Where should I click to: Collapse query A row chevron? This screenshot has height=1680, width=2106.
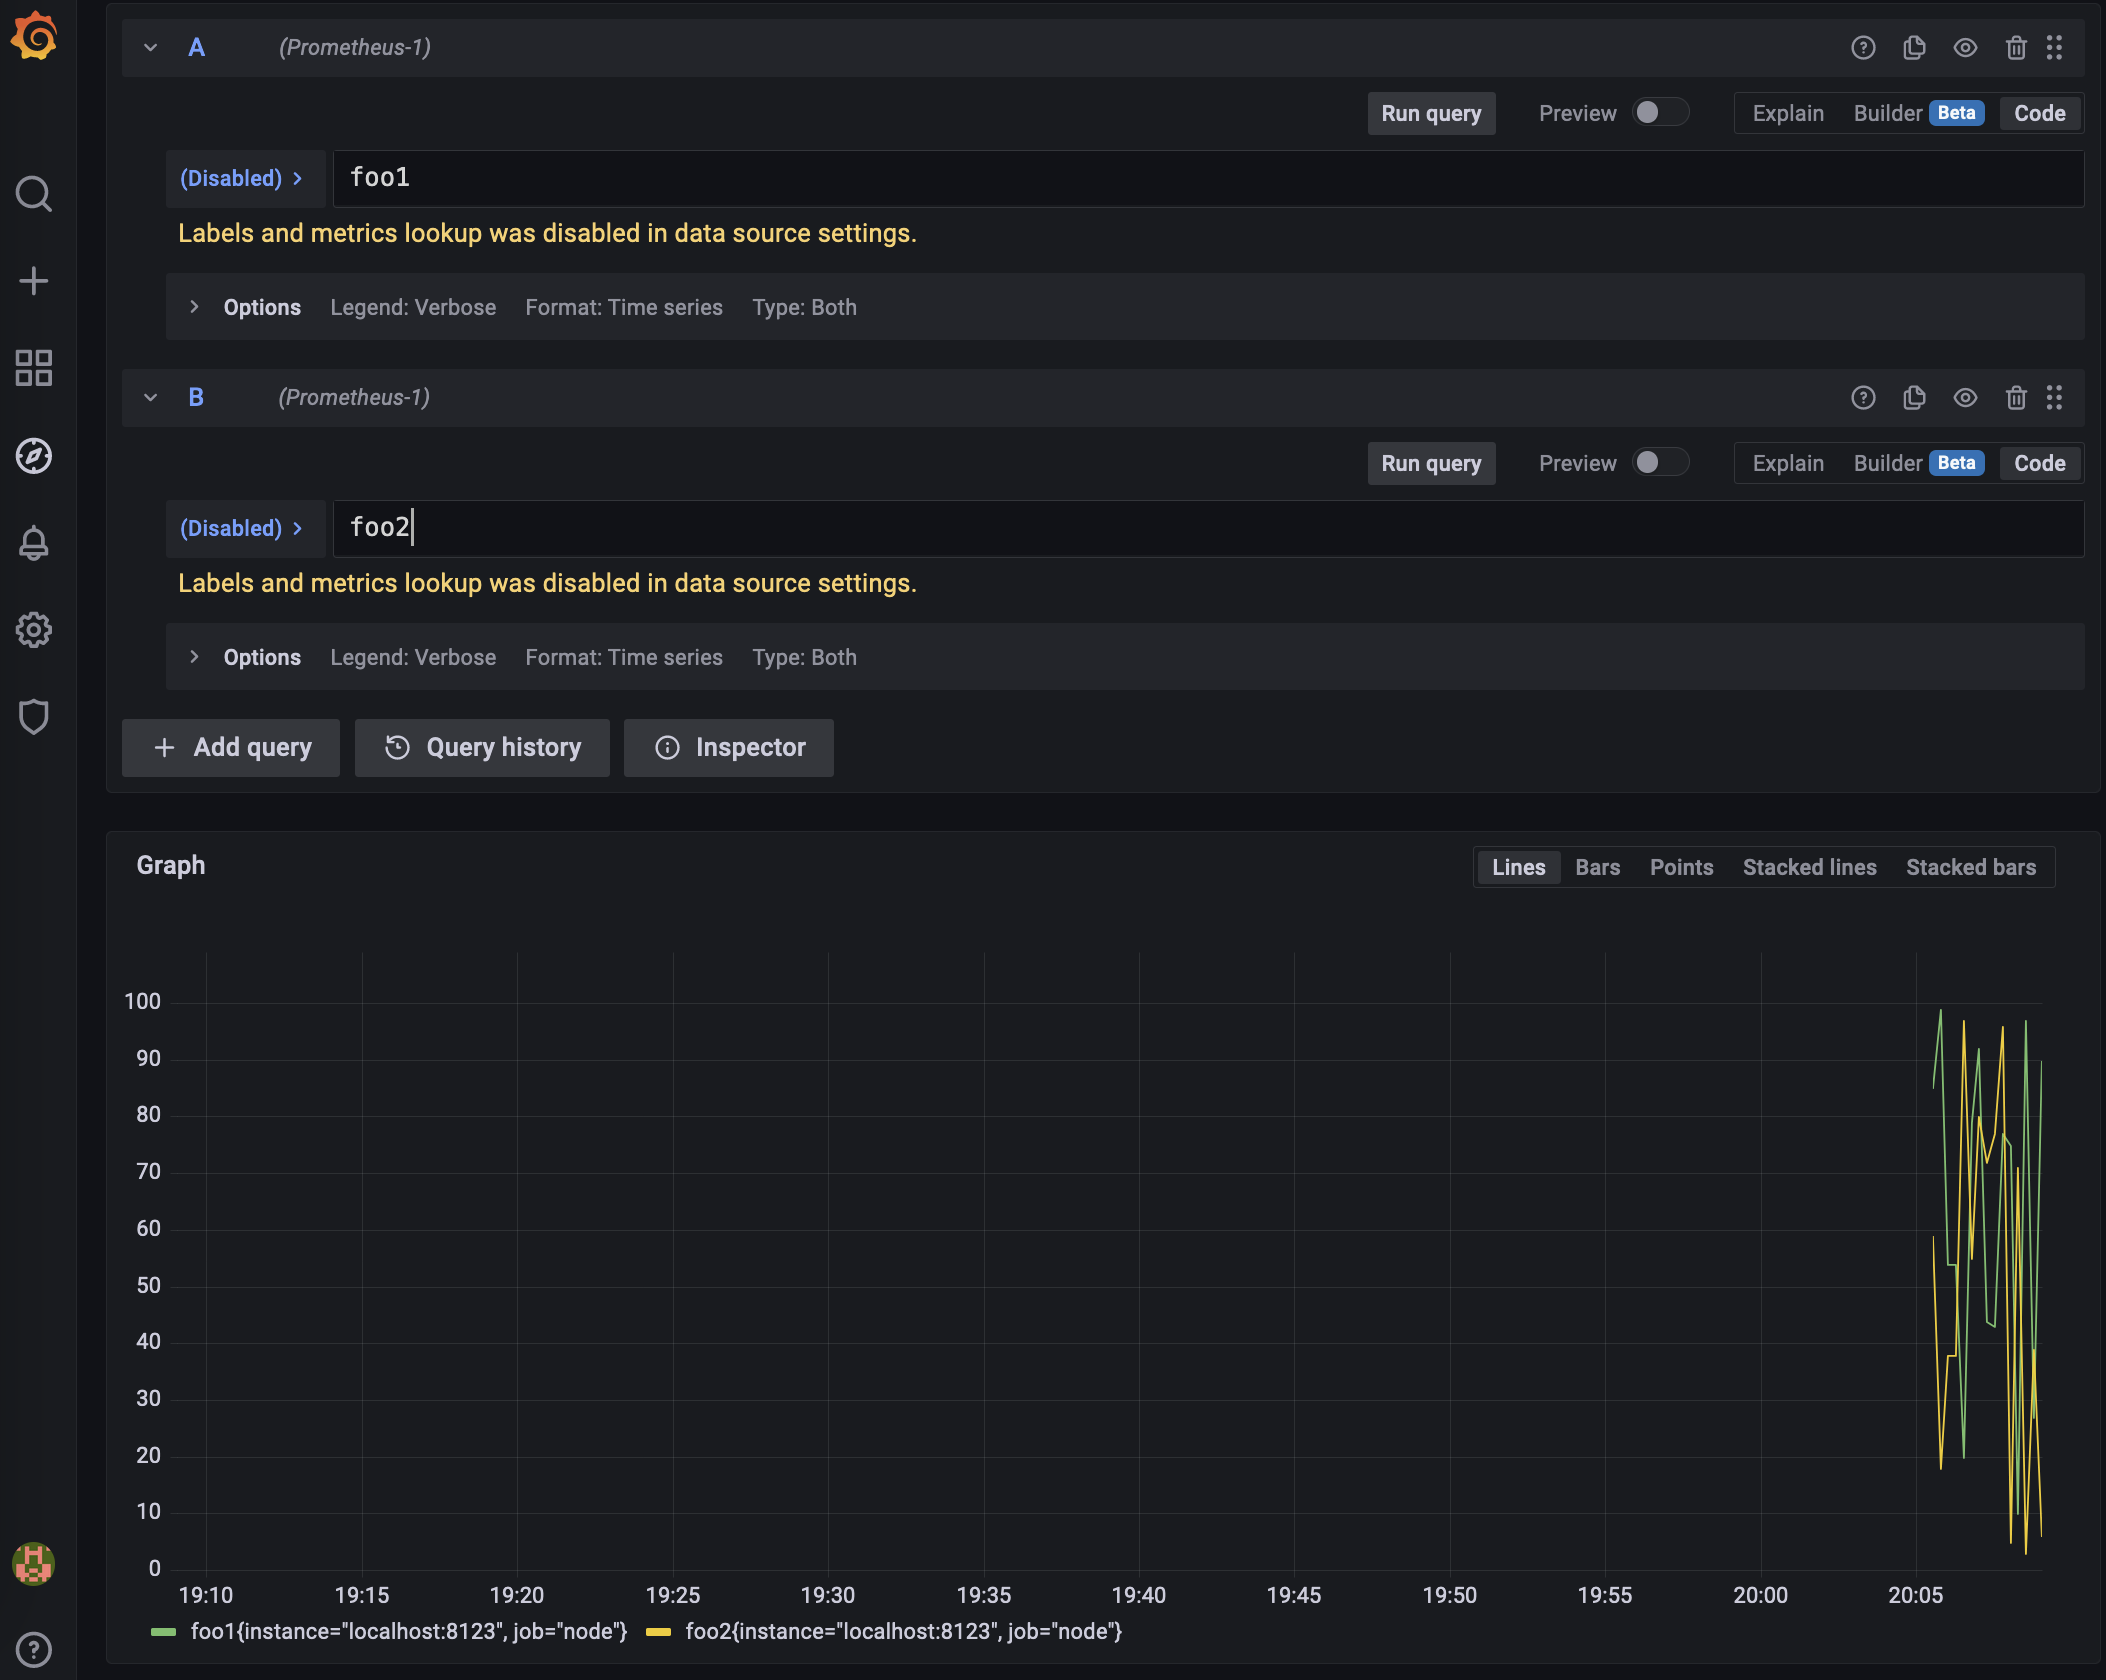coord(151,48)
